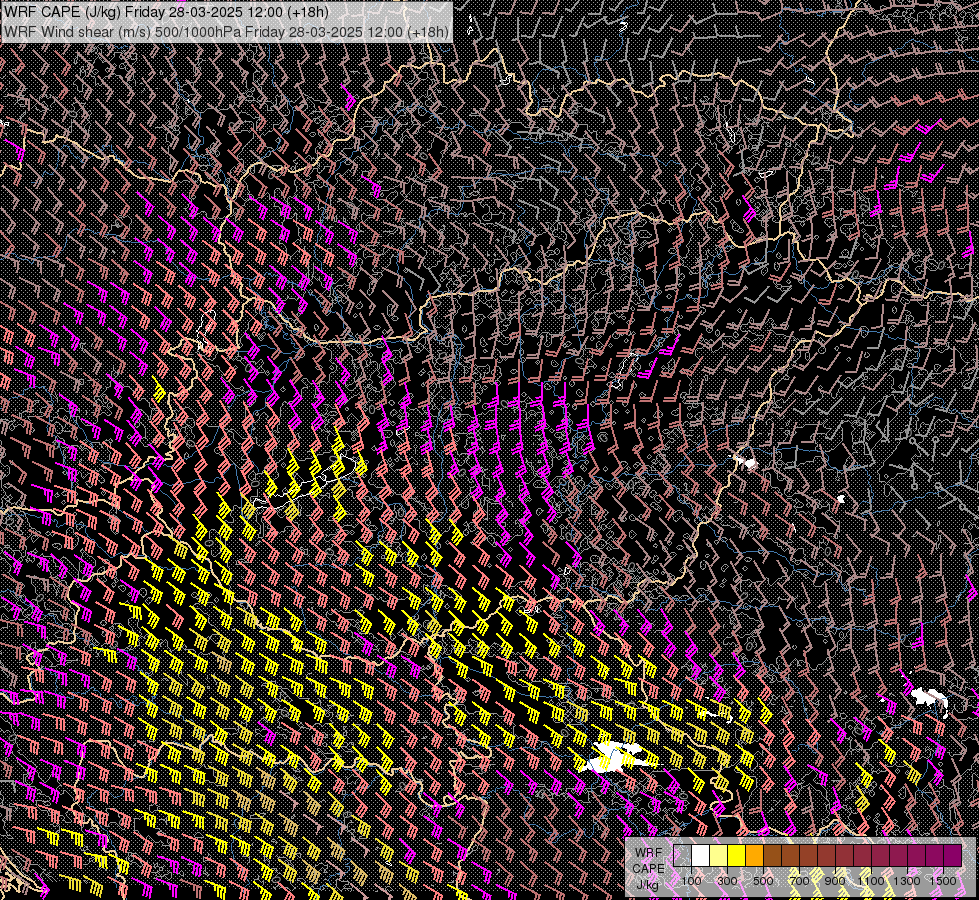Click the transparent first swatch in the CAPE legend
This screenshot has width=979, height=900.
pyautogui.click(x=682, y=856)
